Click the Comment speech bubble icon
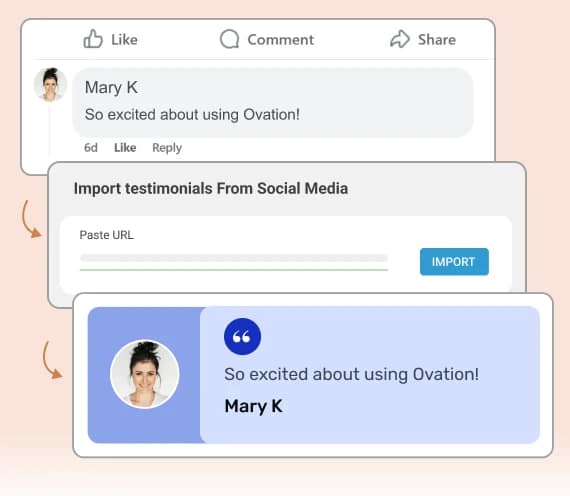 click(230, 39)
